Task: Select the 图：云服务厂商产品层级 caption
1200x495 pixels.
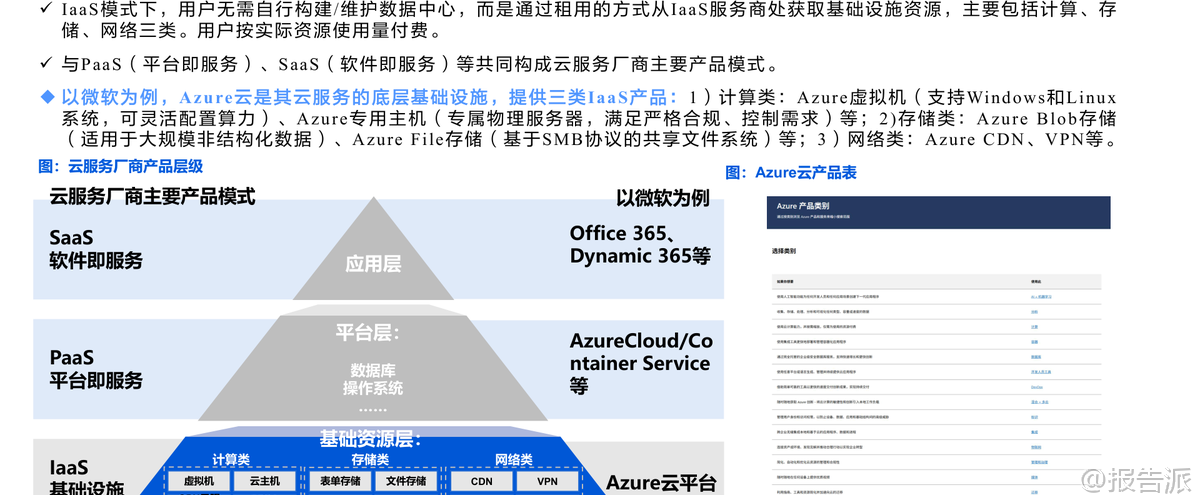Action: point(120,166)
